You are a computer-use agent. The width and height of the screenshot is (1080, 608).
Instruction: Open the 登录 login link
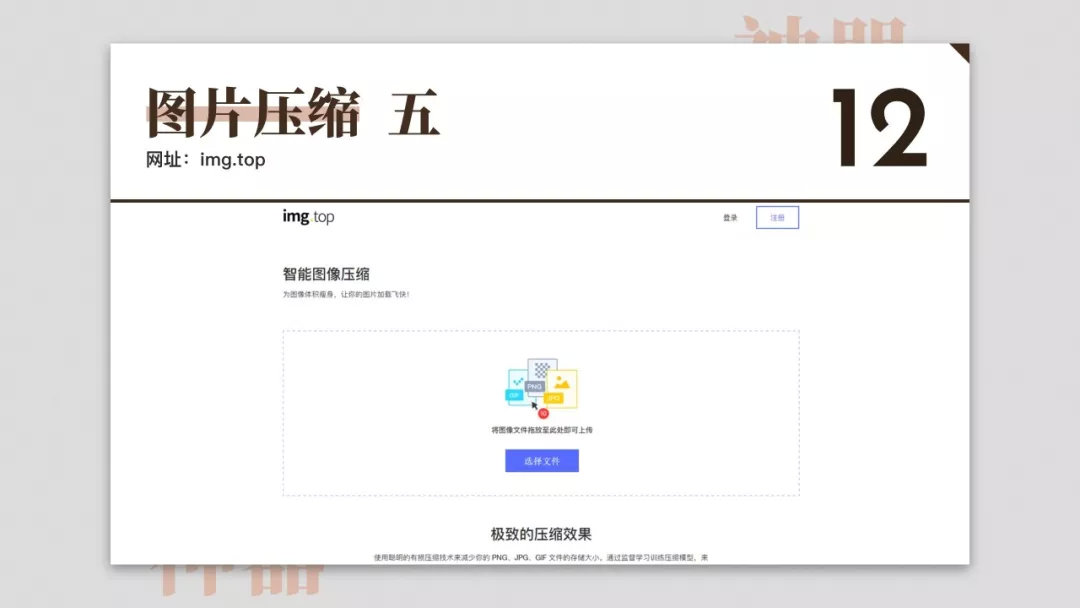tap(729, 218)
